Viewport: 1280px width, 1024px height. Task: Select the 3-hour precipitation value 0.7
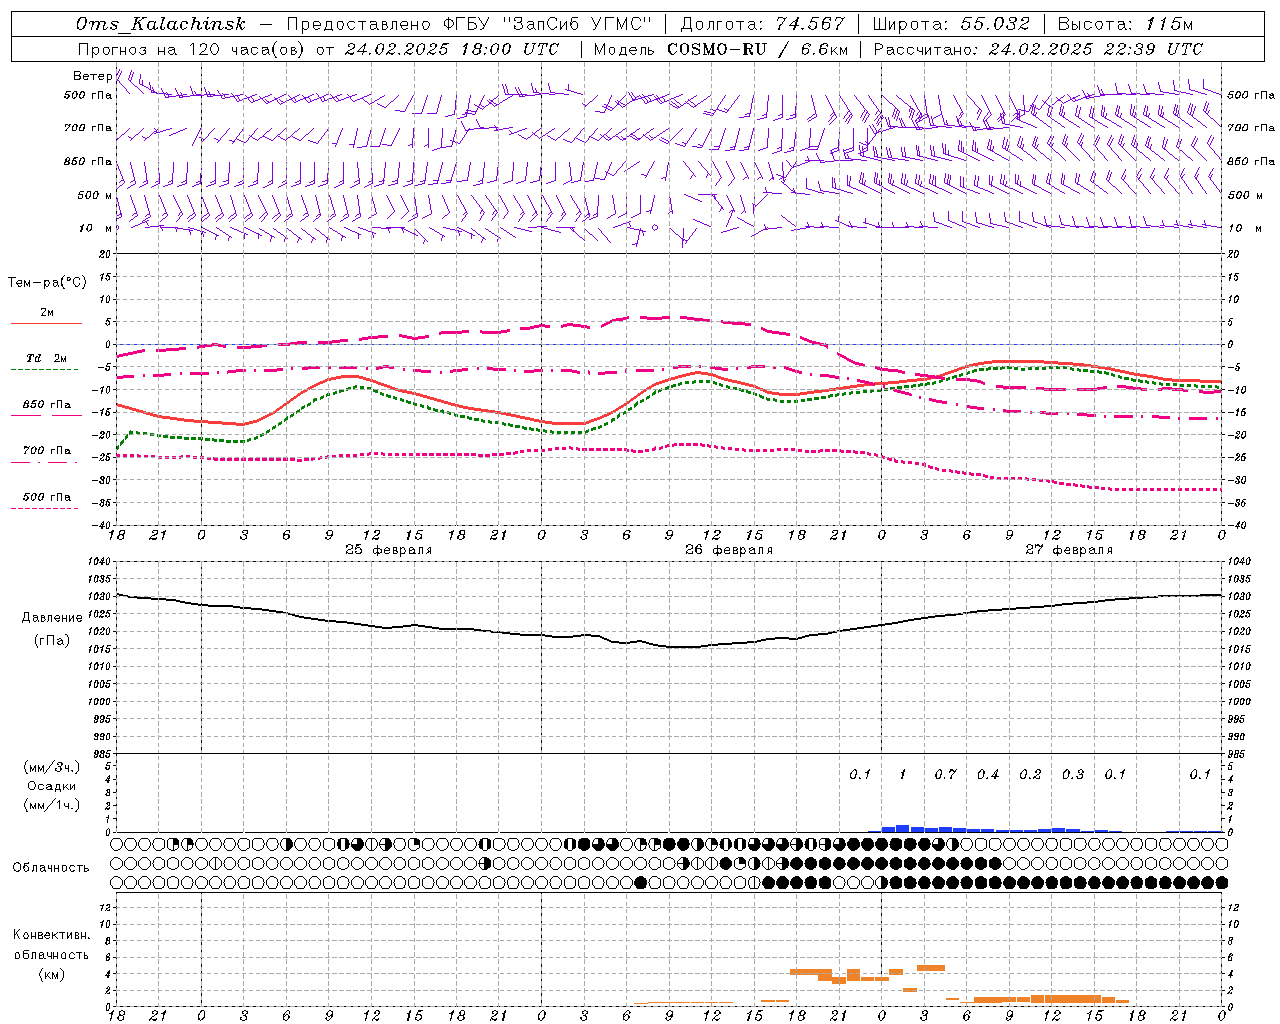[945, 775]
